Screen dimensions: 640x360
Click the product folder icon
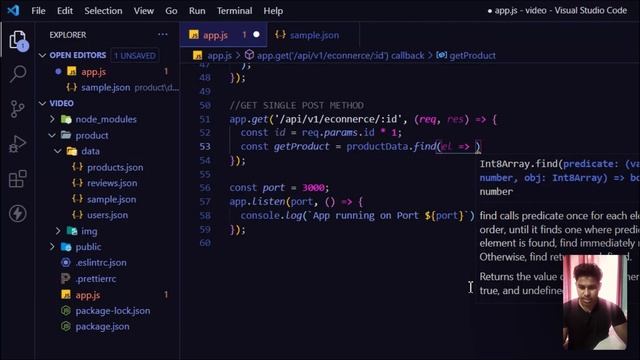click(x=66, y=135)
